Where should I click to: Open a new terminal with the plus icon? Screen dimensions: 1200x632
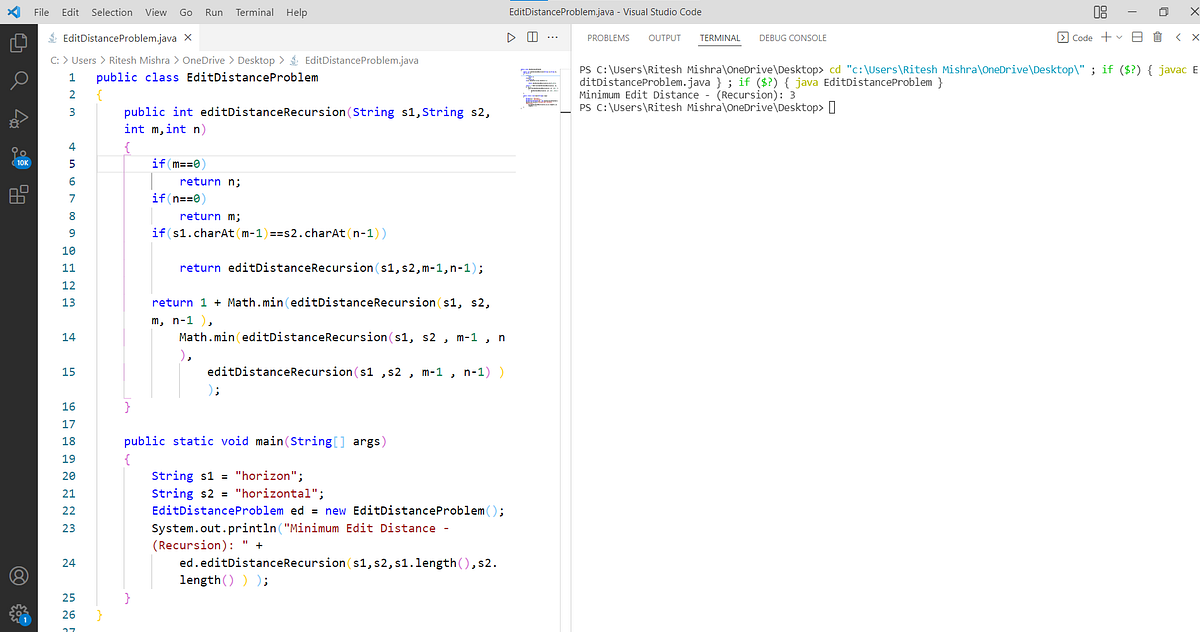pyautogui.click(x=1106, y=36)
